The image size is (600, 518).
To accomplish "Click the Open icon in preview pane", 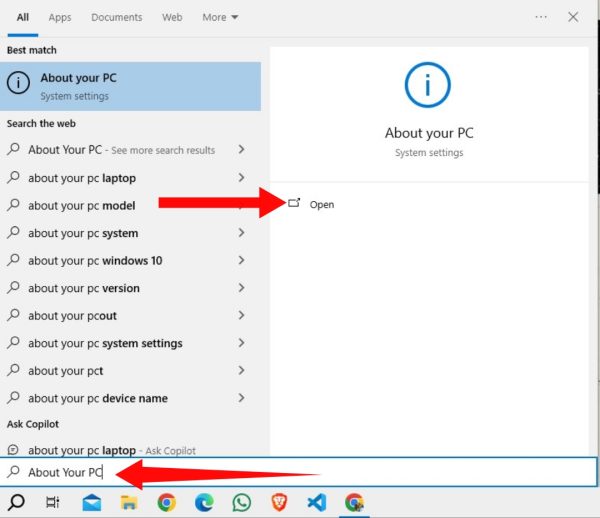I will click(x=294, y=203).
